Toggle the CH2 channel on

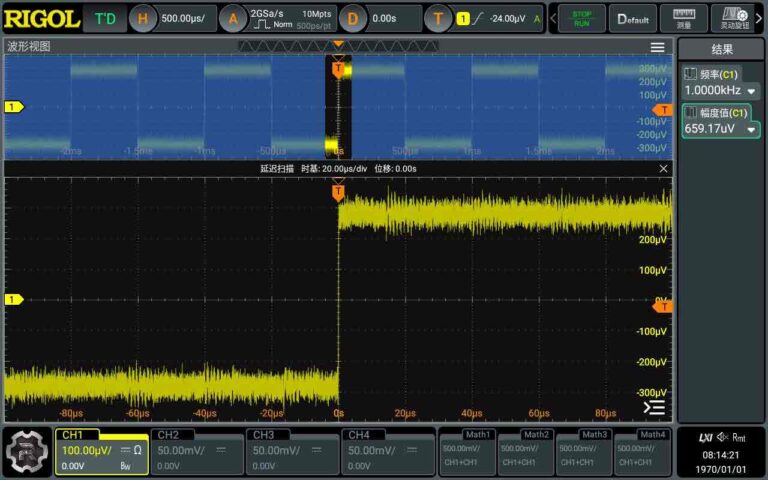point(197,450)
